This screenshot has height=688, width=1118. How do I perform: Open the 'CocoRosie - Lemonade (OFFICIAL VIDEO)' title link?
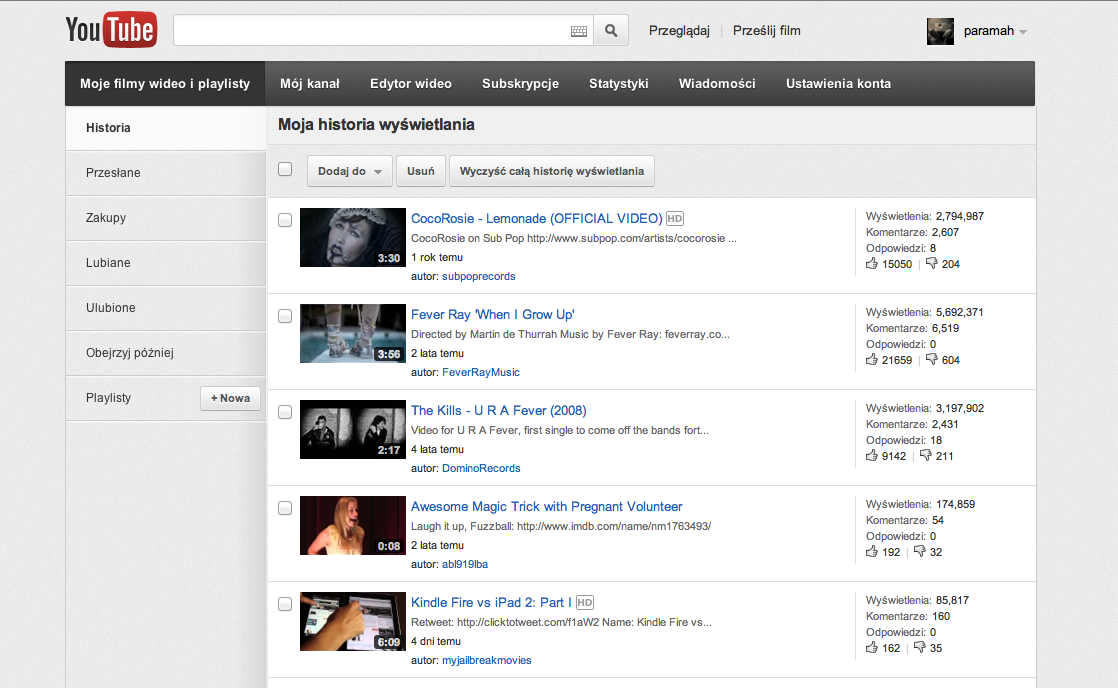537,219
